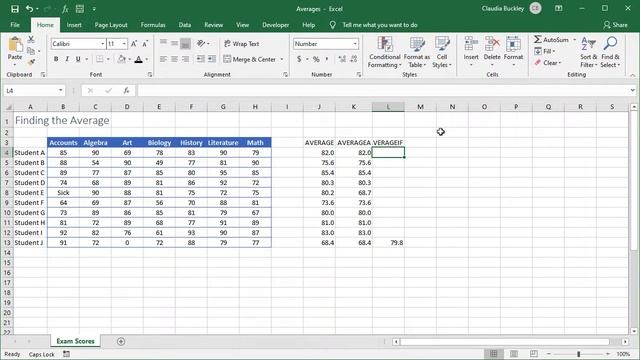
Task: Toggle Italic formatting
Action: tap(67, 59)
